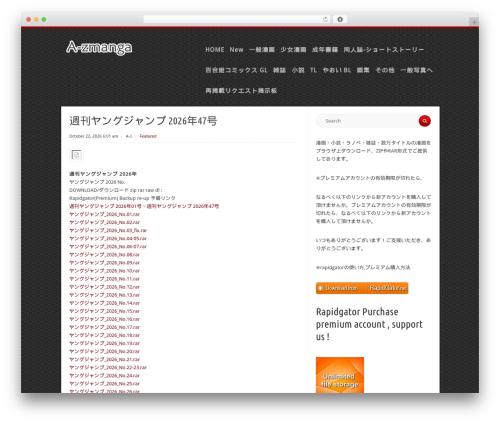Viewport: 500px width, 423px height.
Task: Click the October 22, 2026 date text
Action: coord(93,136)
